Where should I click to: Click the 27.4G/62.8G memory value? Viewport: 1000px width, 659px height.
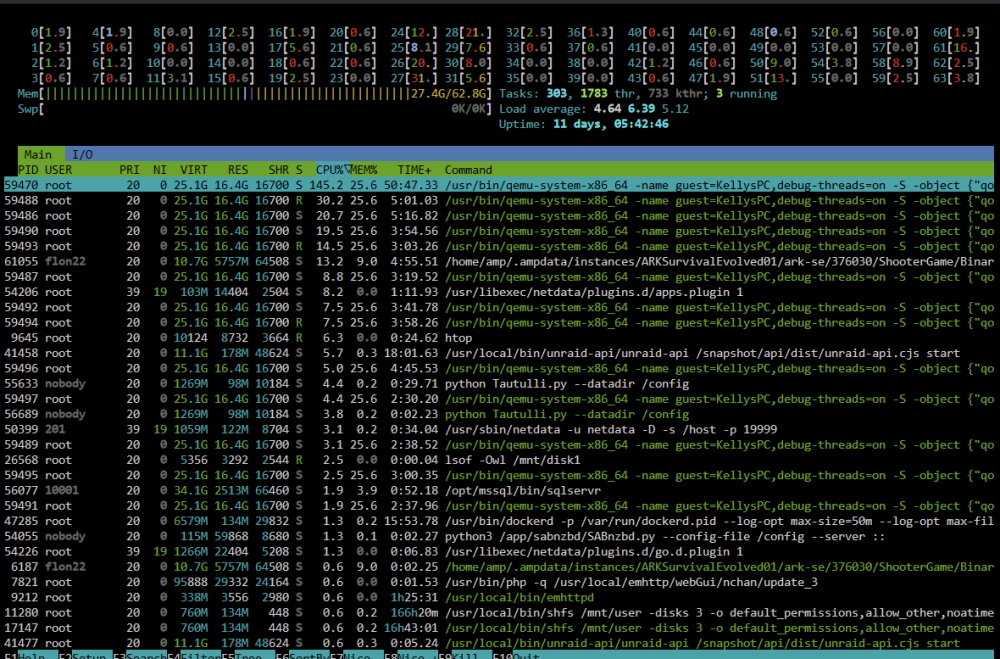[x=449, y=94]
